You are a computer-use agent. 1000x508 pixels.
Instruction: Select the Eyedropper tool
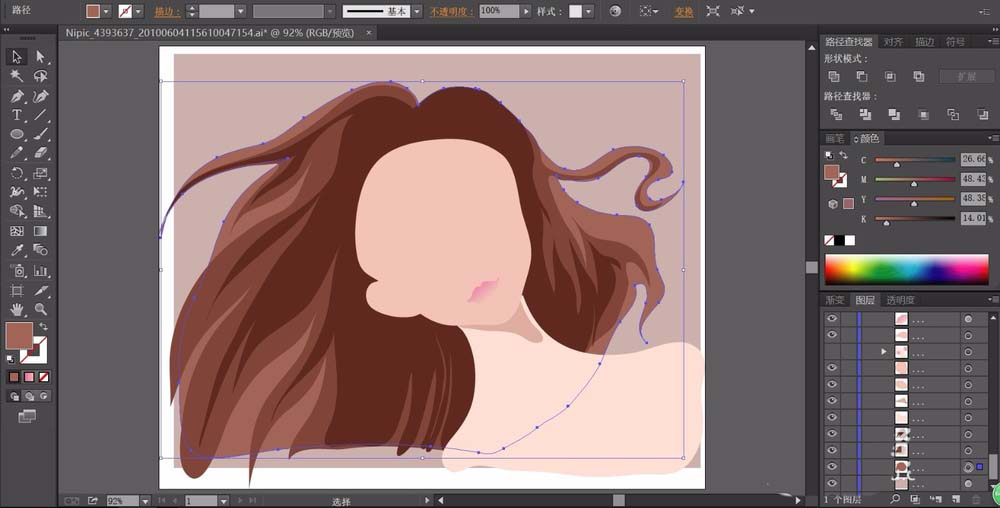(x=17, y=250)
